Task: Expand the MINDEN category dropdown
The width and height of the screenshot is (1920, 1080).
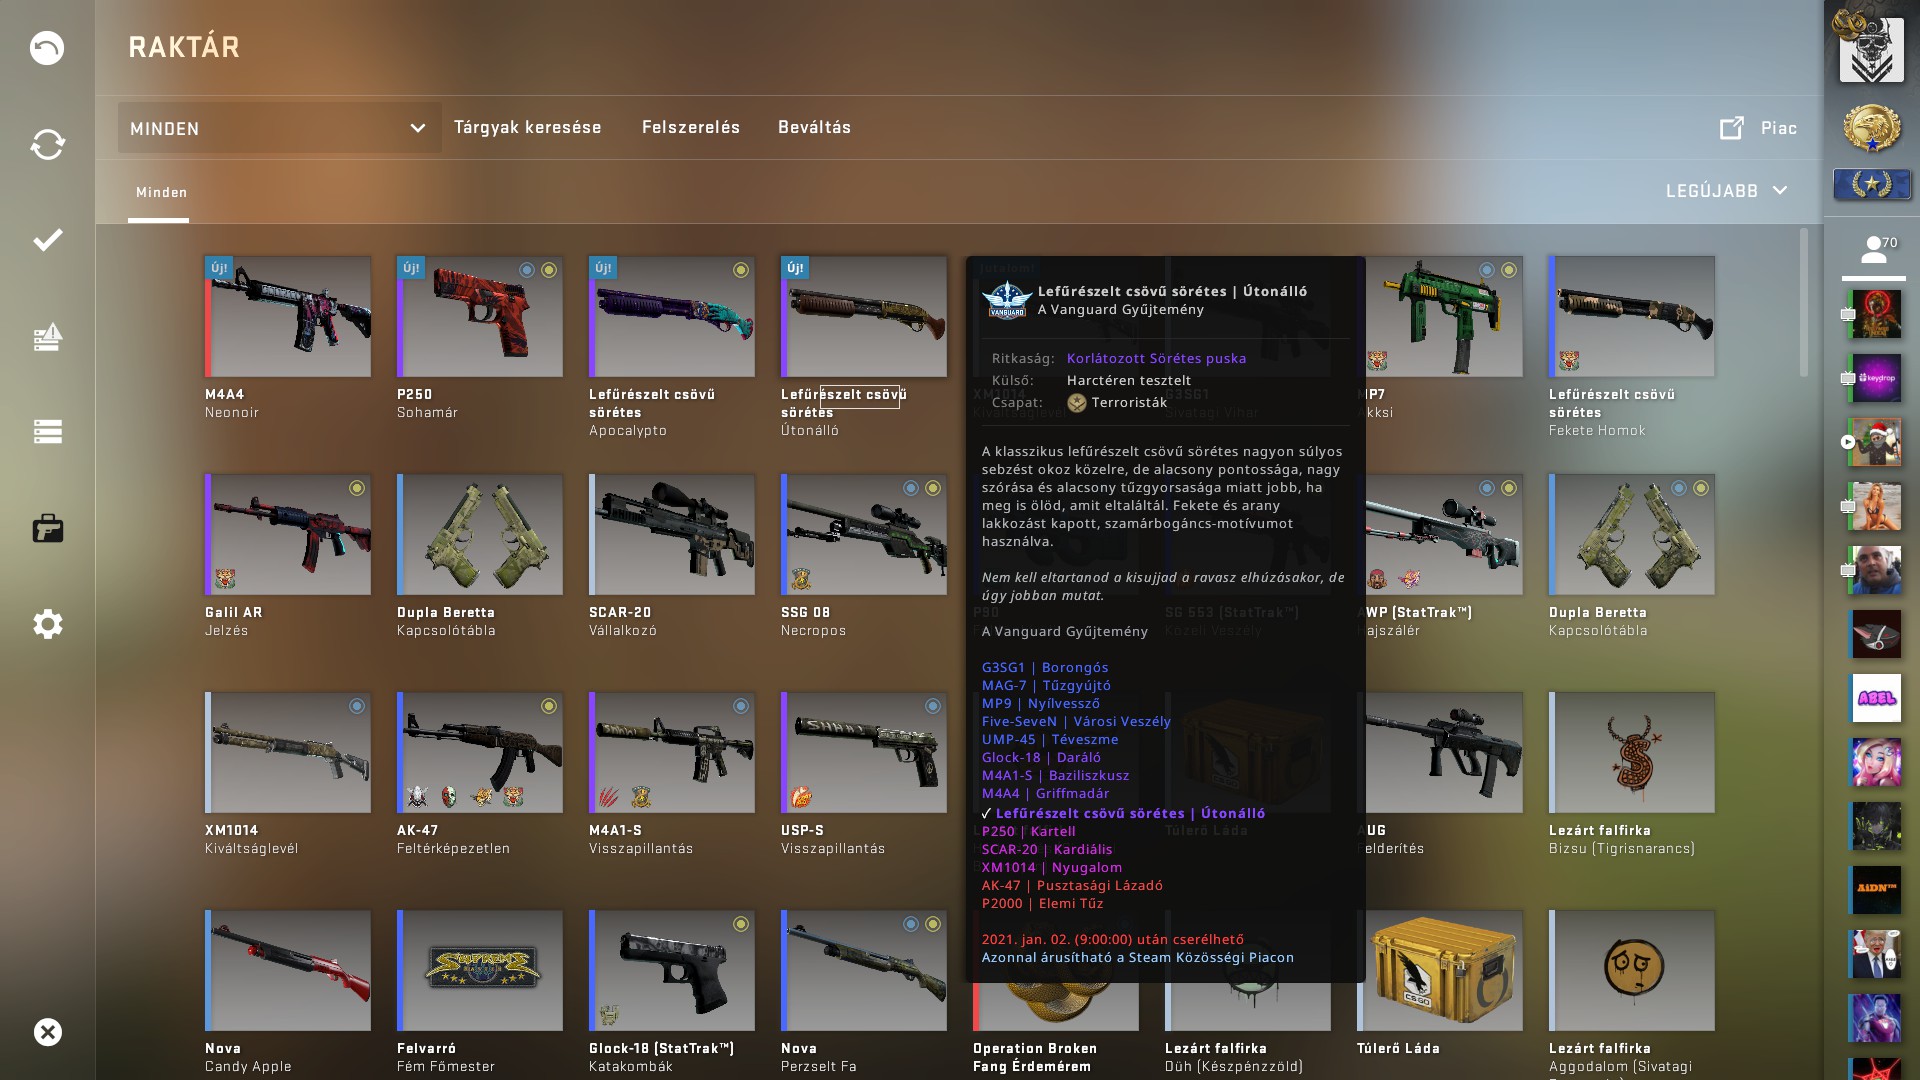Action: (279, 128)
